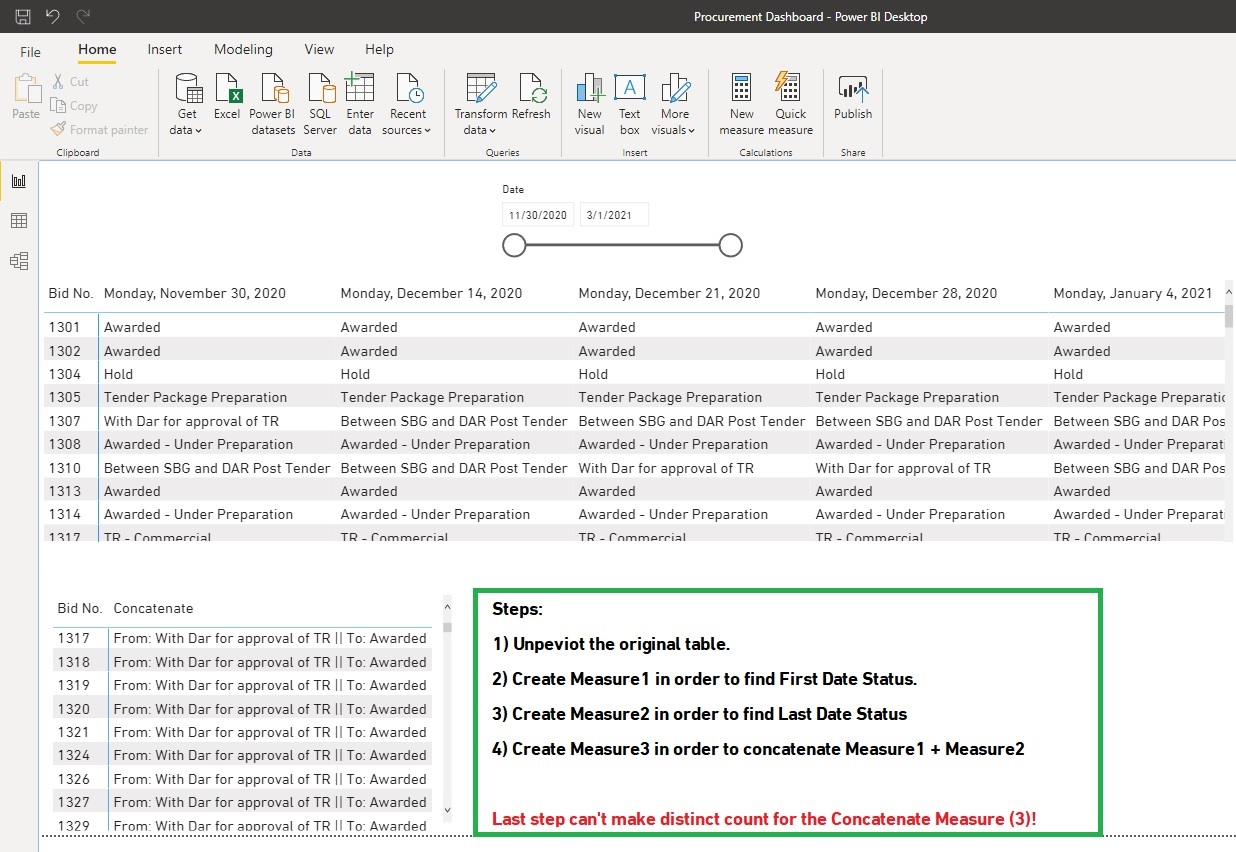The image size is (1236, 852).
Task: Sort by Bid No. column in matrix
Action: pyautogui.click(x=71, y=293)
